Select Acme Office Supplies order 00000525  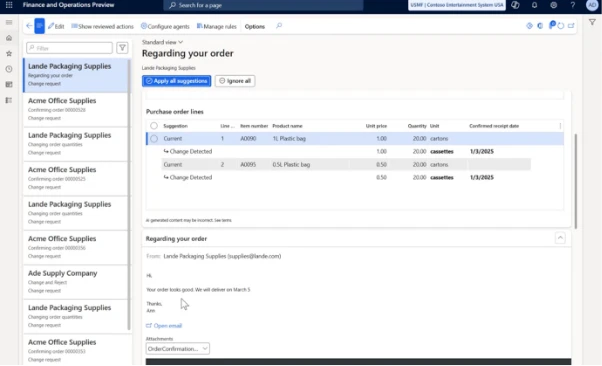click(75, 179)
